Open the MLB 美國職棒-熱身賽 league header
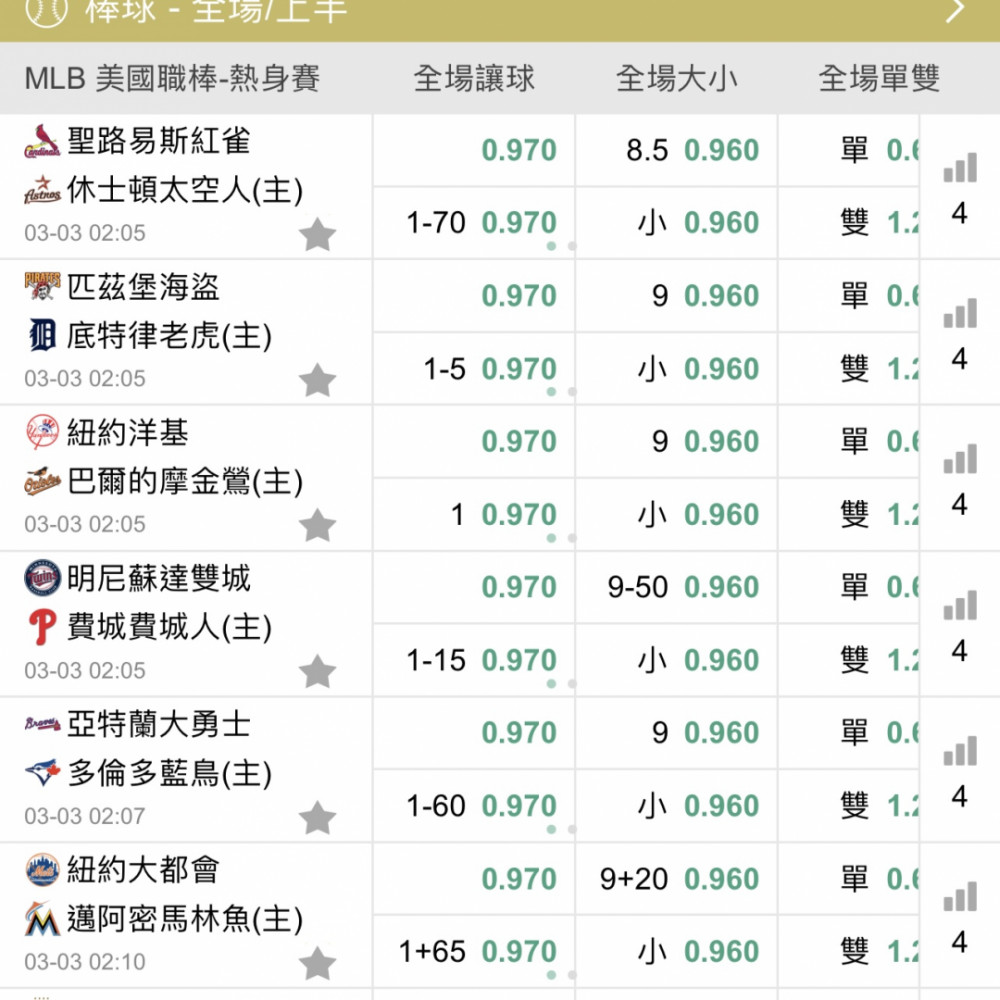The width and height of the screenshot is (1000, 1000). 172,78
